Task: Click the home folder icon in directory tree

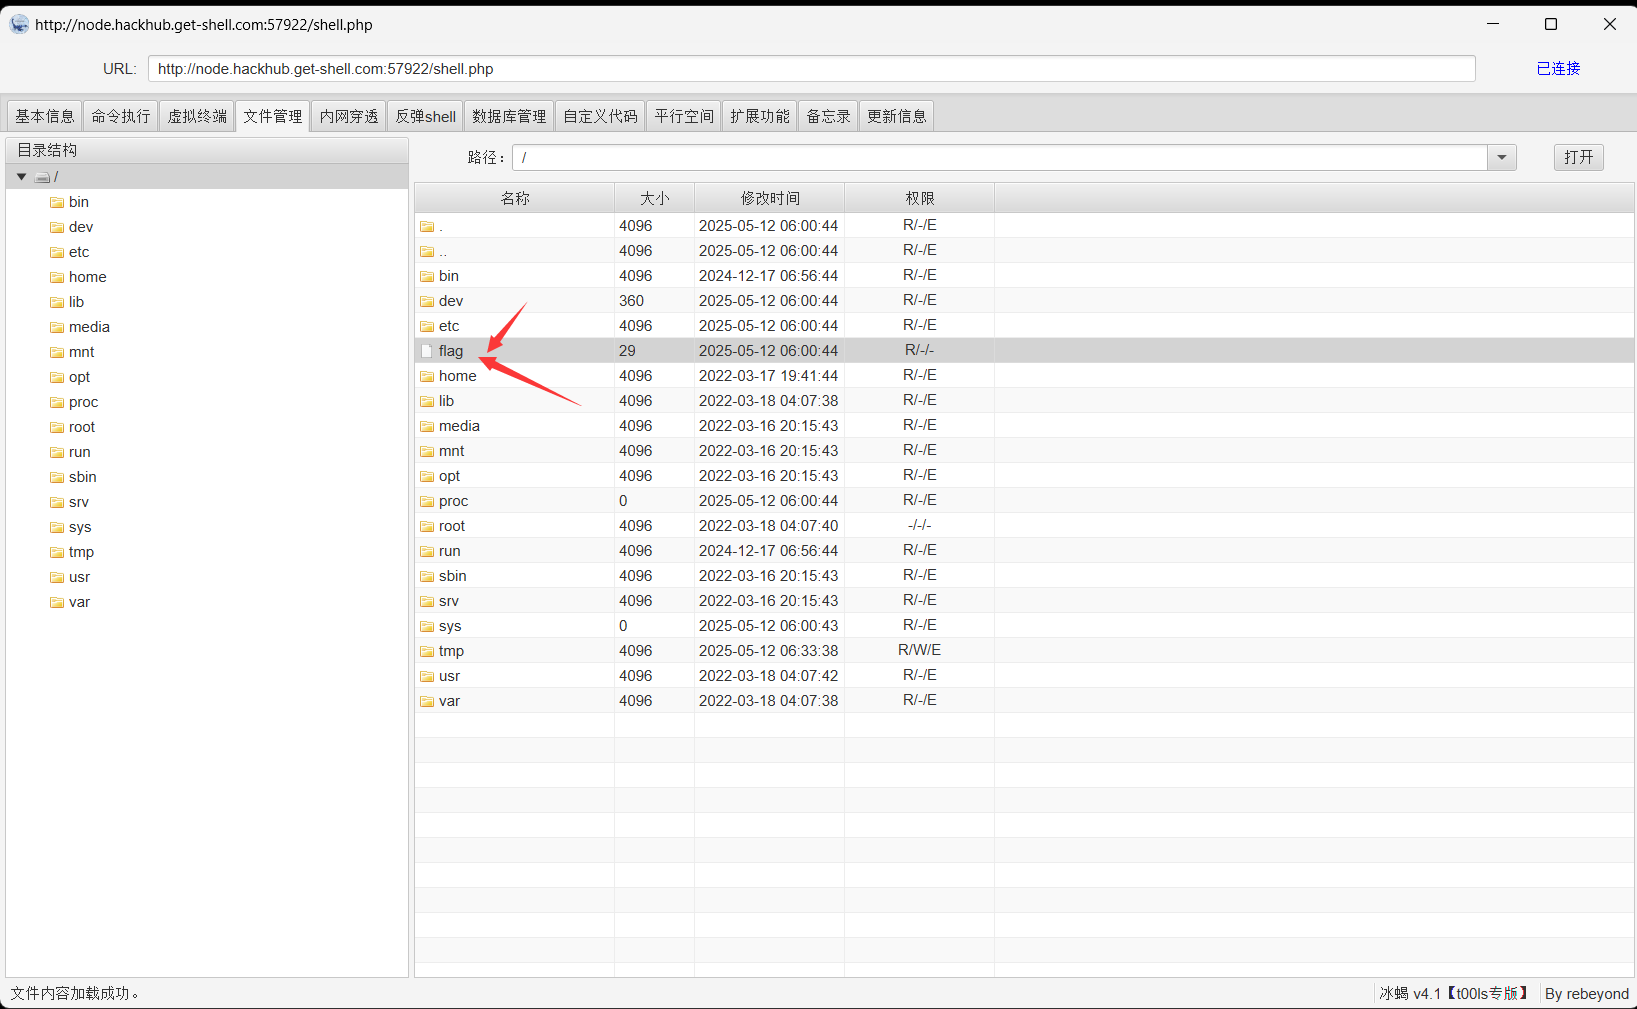Action: pyautogui.click(x=57, y=277)
